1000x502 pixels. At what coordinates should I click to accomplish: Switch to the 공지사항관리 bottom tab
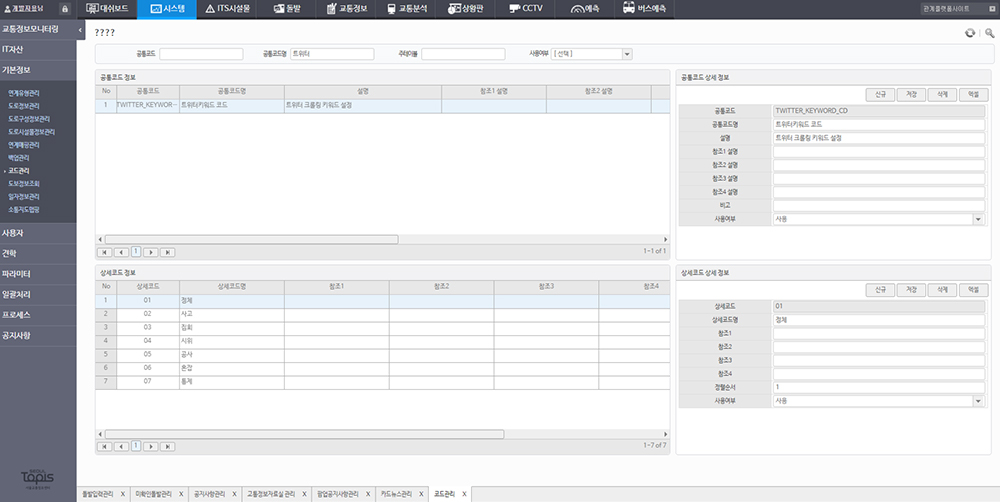click(210, 494)
